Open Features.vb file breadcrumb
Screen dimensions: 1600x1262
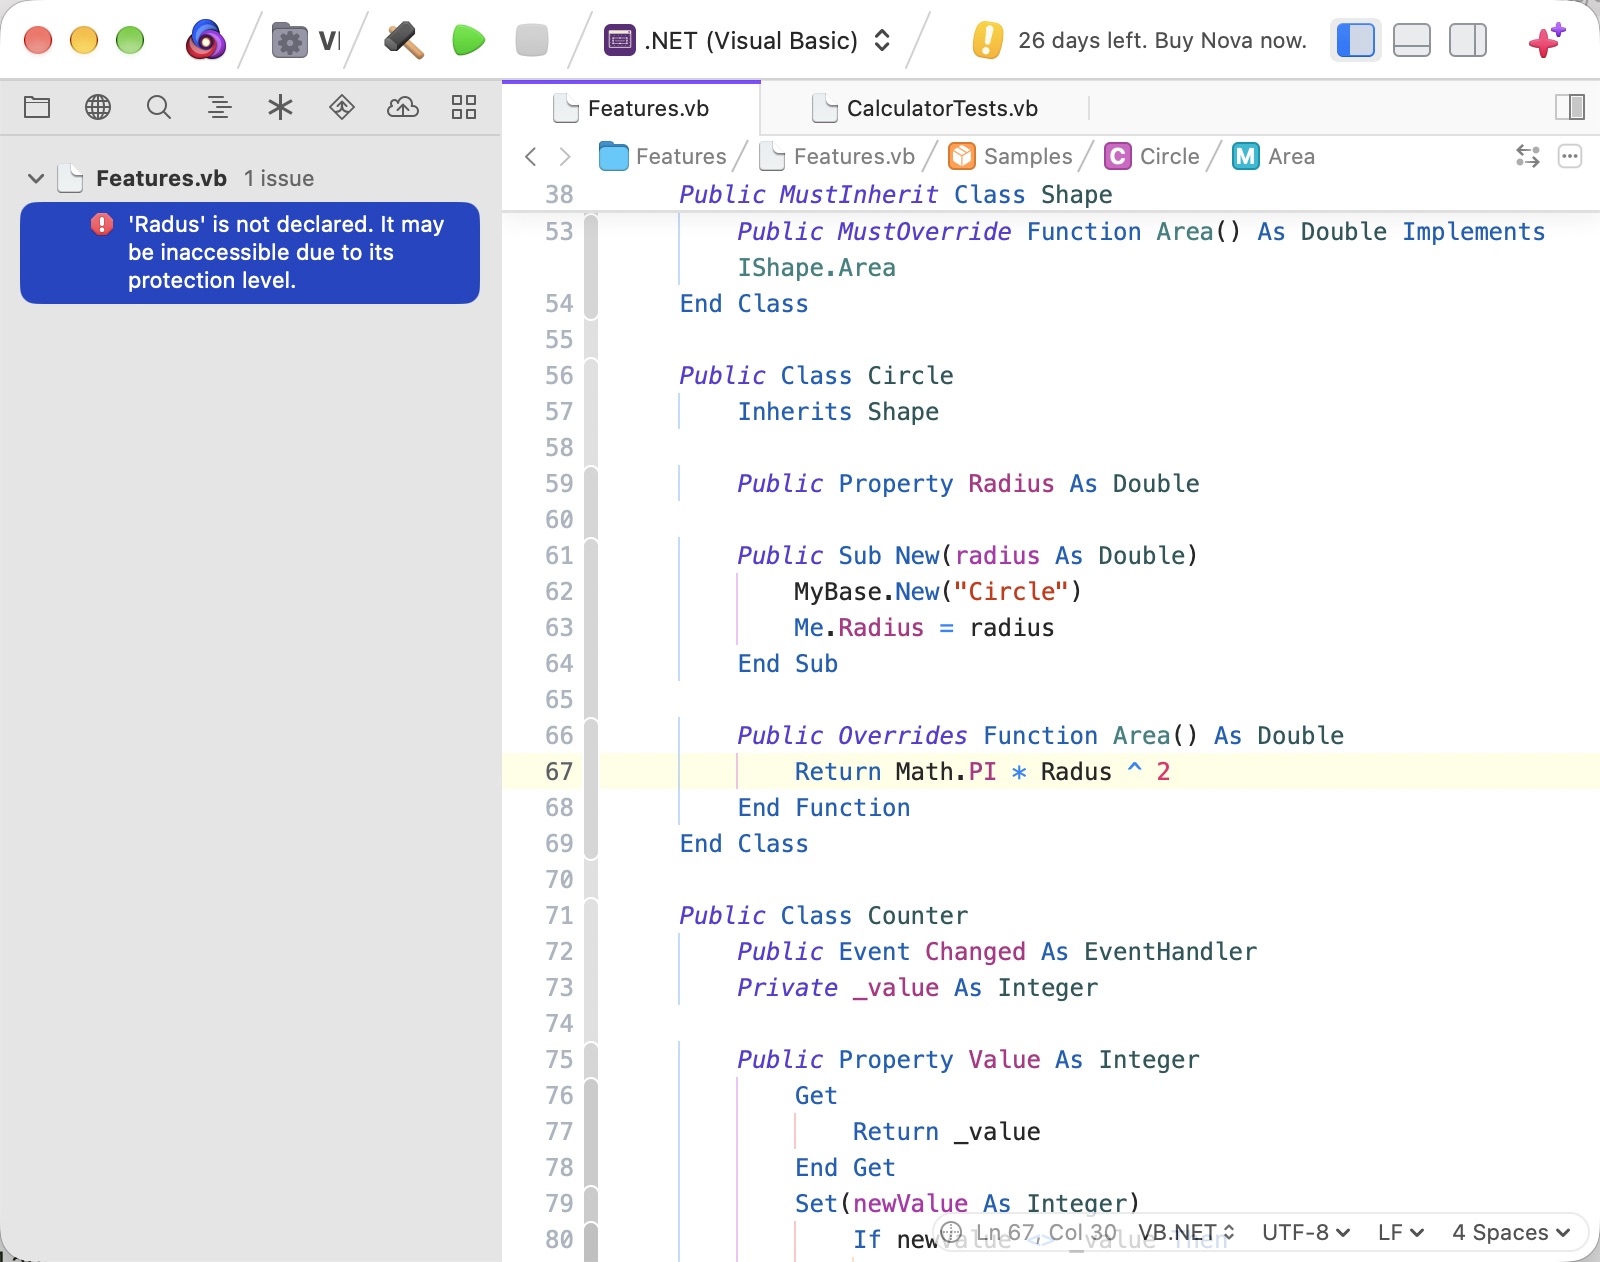[x=837, y=157]
